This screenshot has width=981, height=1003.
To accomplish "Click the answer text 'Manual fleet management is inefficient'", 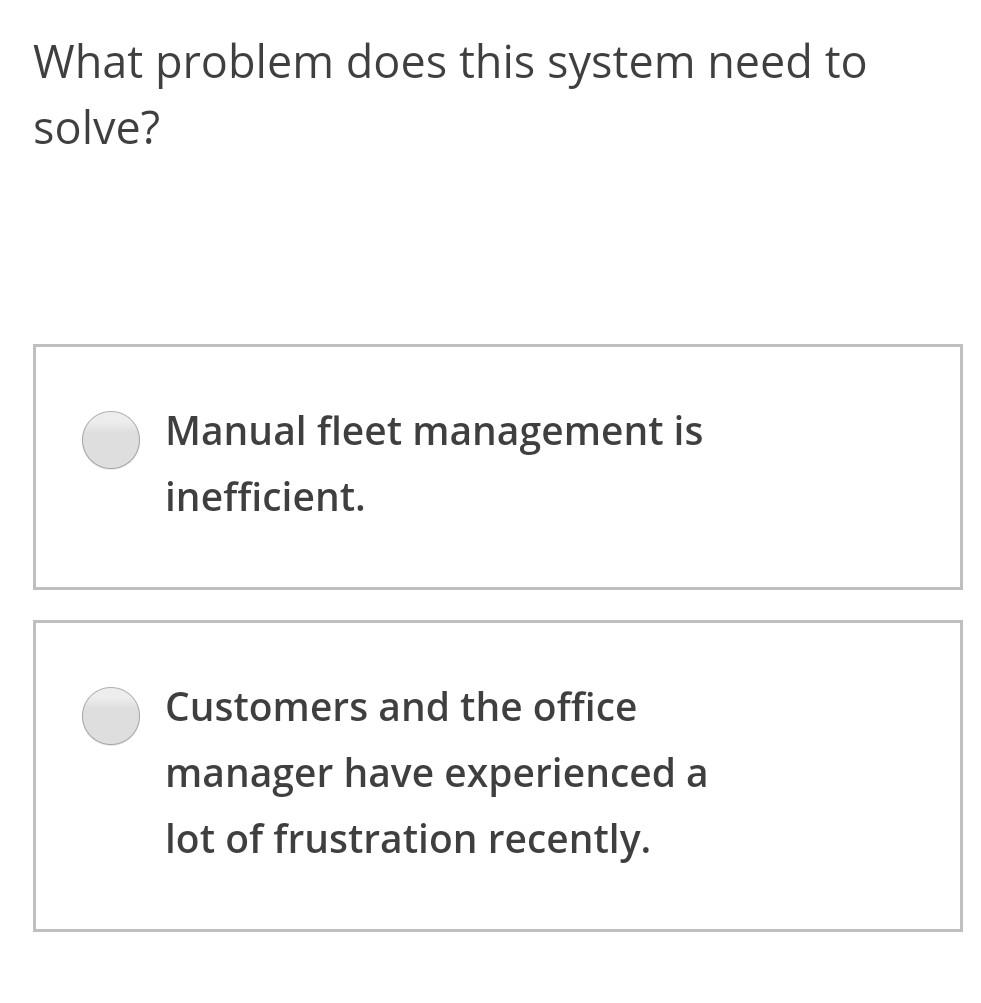I will coord(435,463).
